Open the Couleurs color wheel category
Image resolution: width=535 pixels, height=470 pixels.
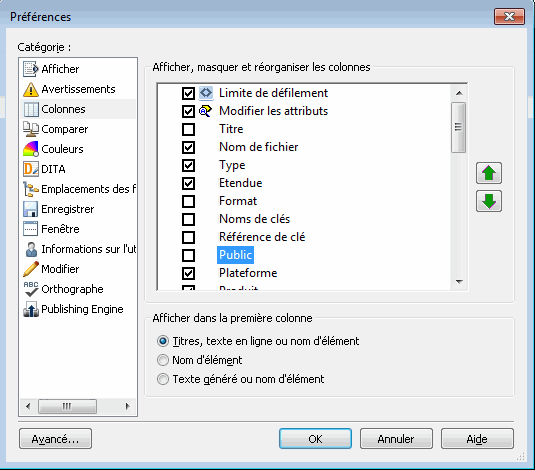click(30, 149)
